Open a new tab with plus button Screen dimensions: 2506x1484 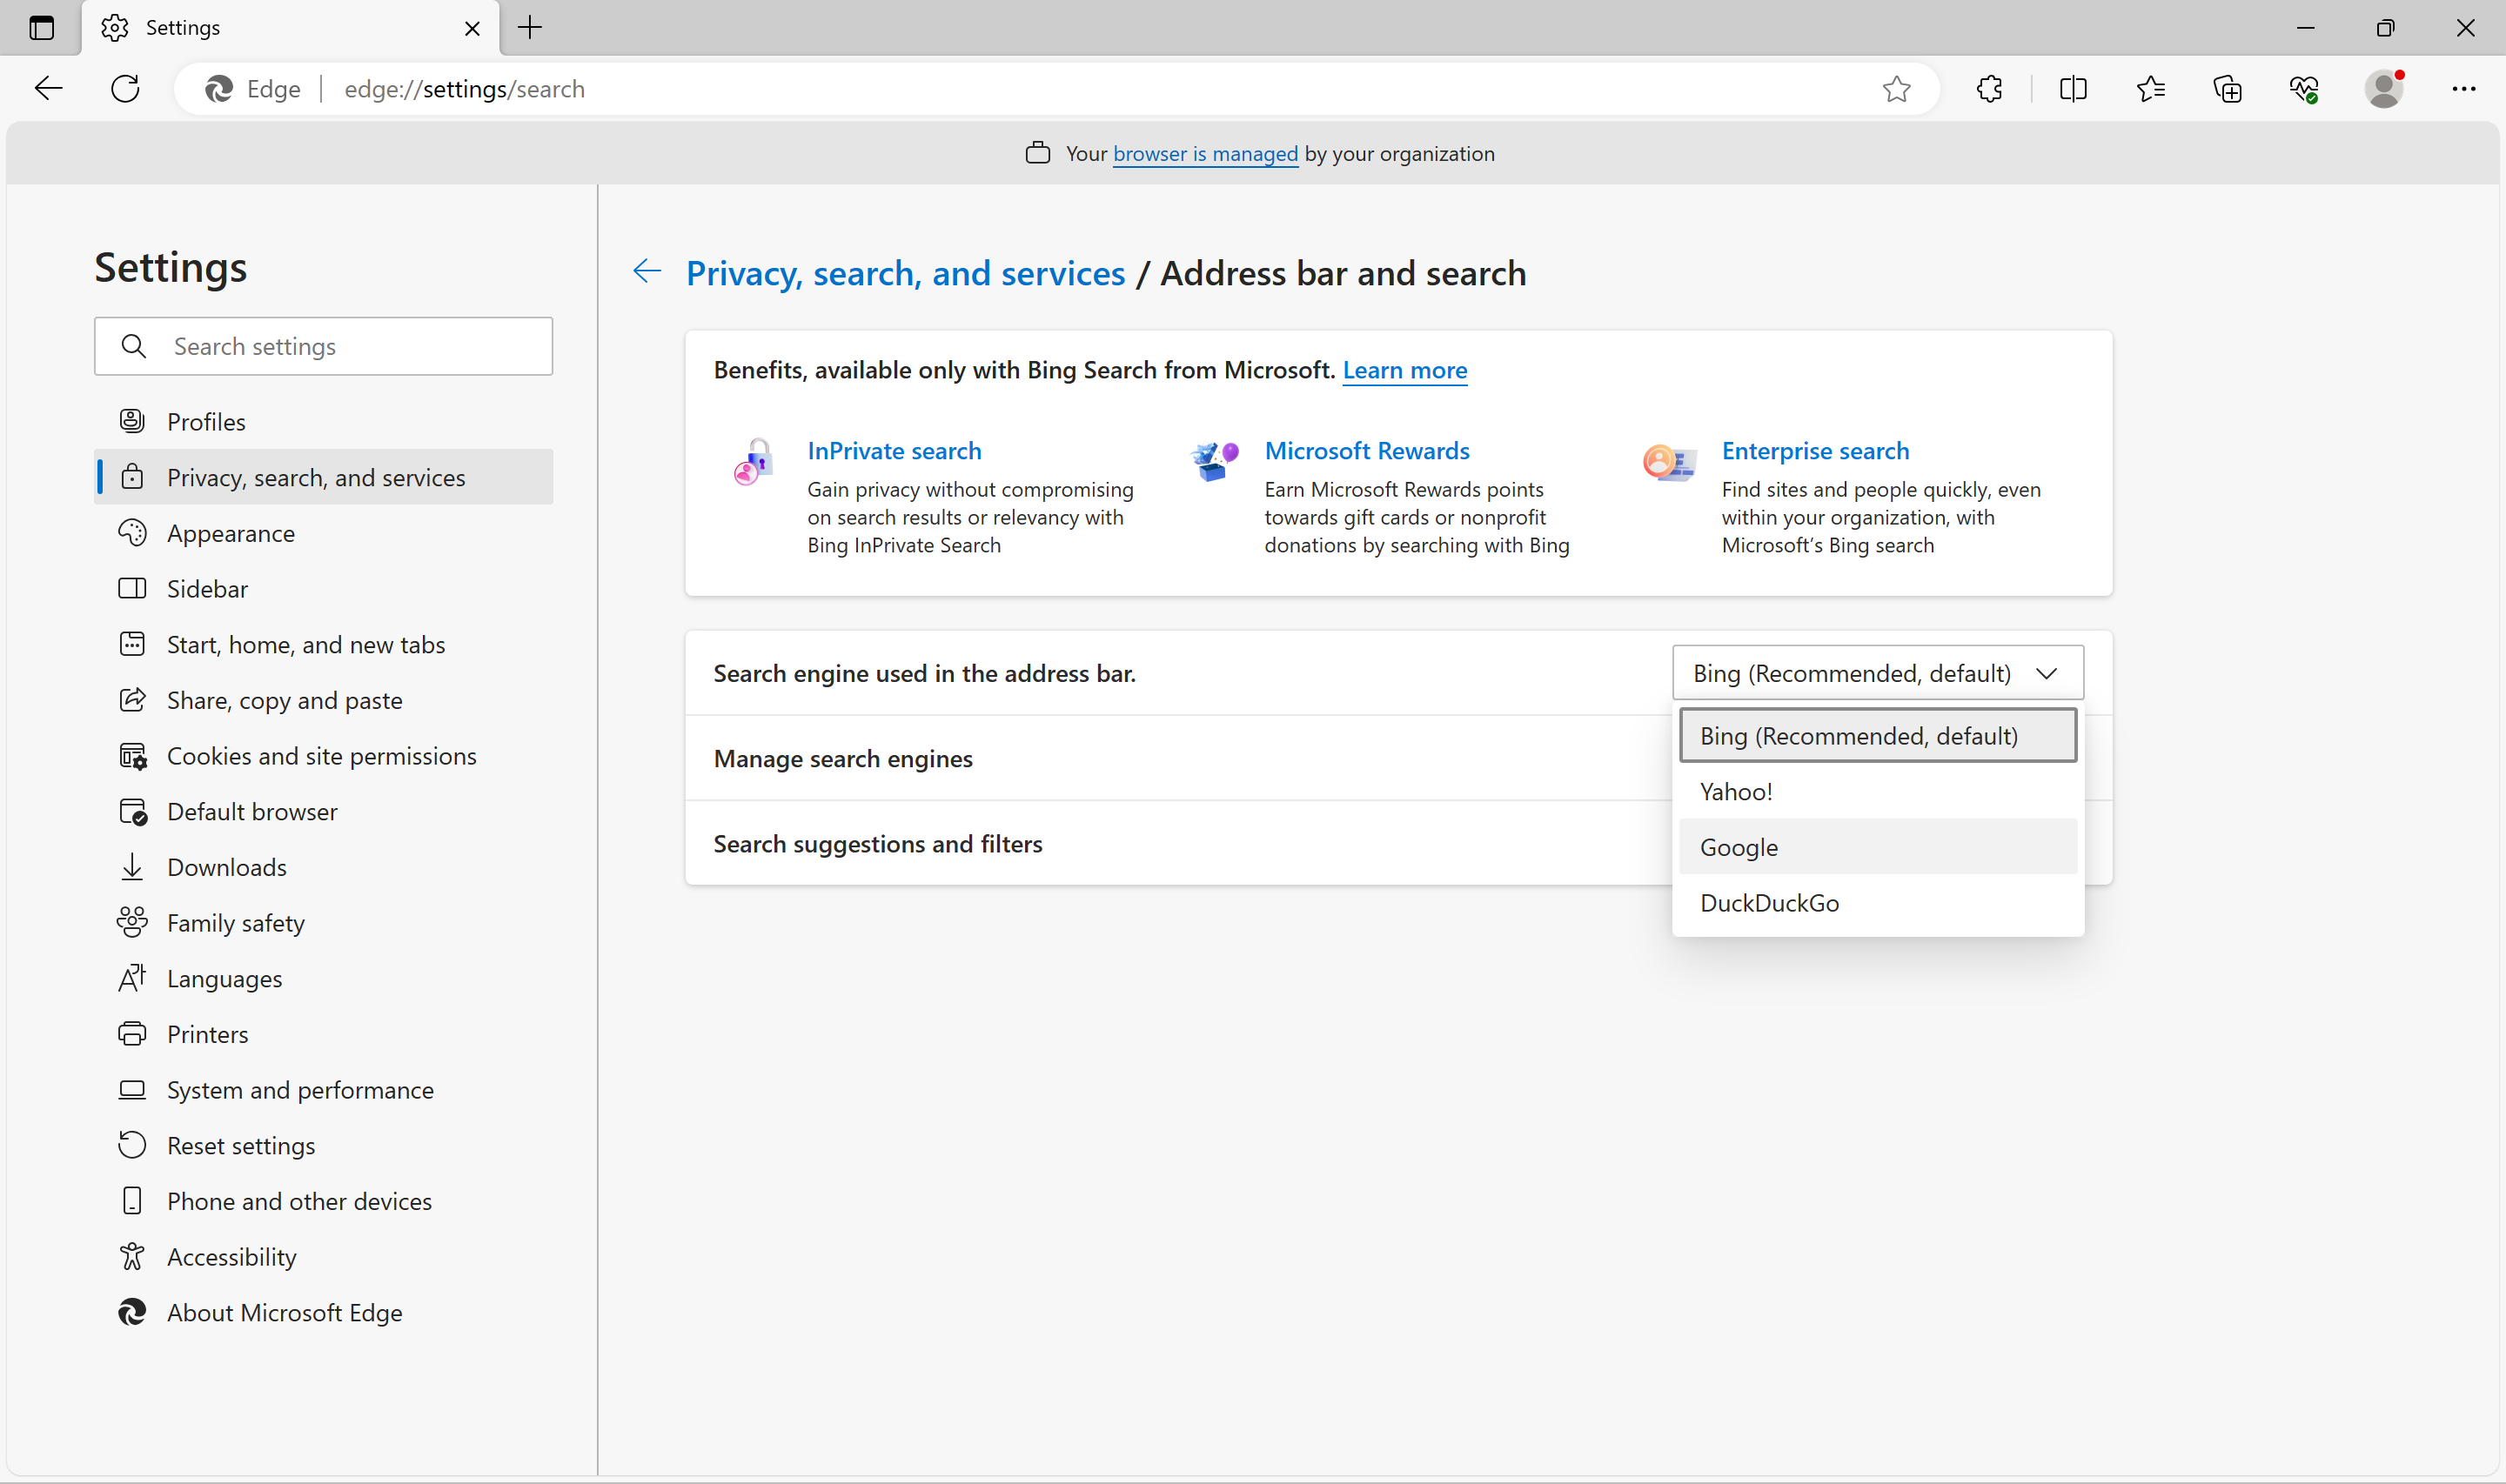click(530, 28)
